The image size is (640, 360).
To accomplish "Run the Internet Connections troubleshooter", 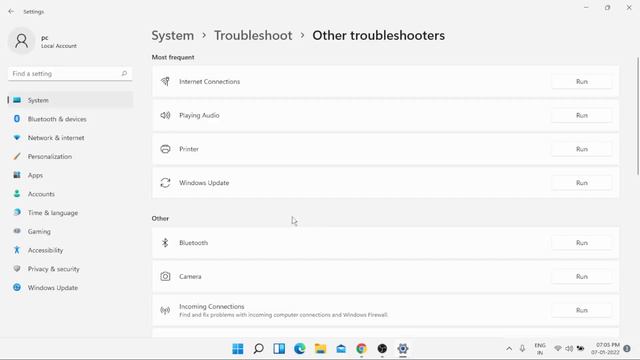I will coord(582,82).
